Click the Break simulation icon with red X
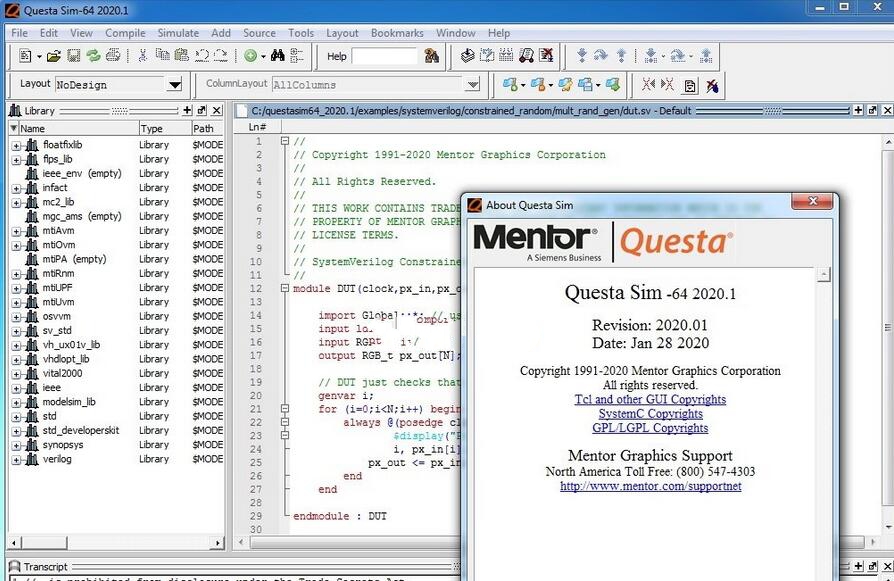Image resolution: width=894 pixels, height=581 pixels. pos(546,55)
